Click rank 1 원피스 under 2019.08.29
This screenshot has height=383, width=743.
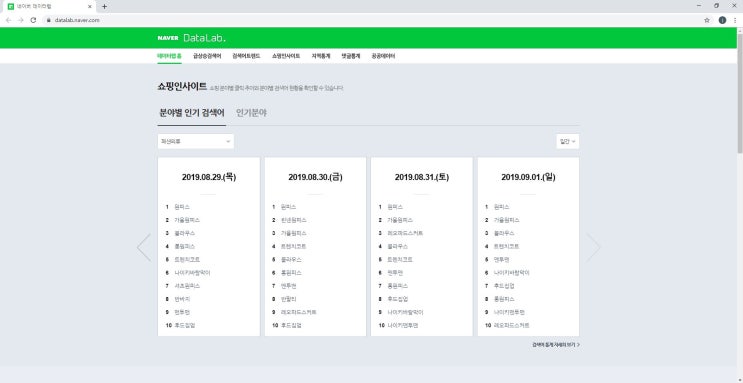[x=182, y=207]
